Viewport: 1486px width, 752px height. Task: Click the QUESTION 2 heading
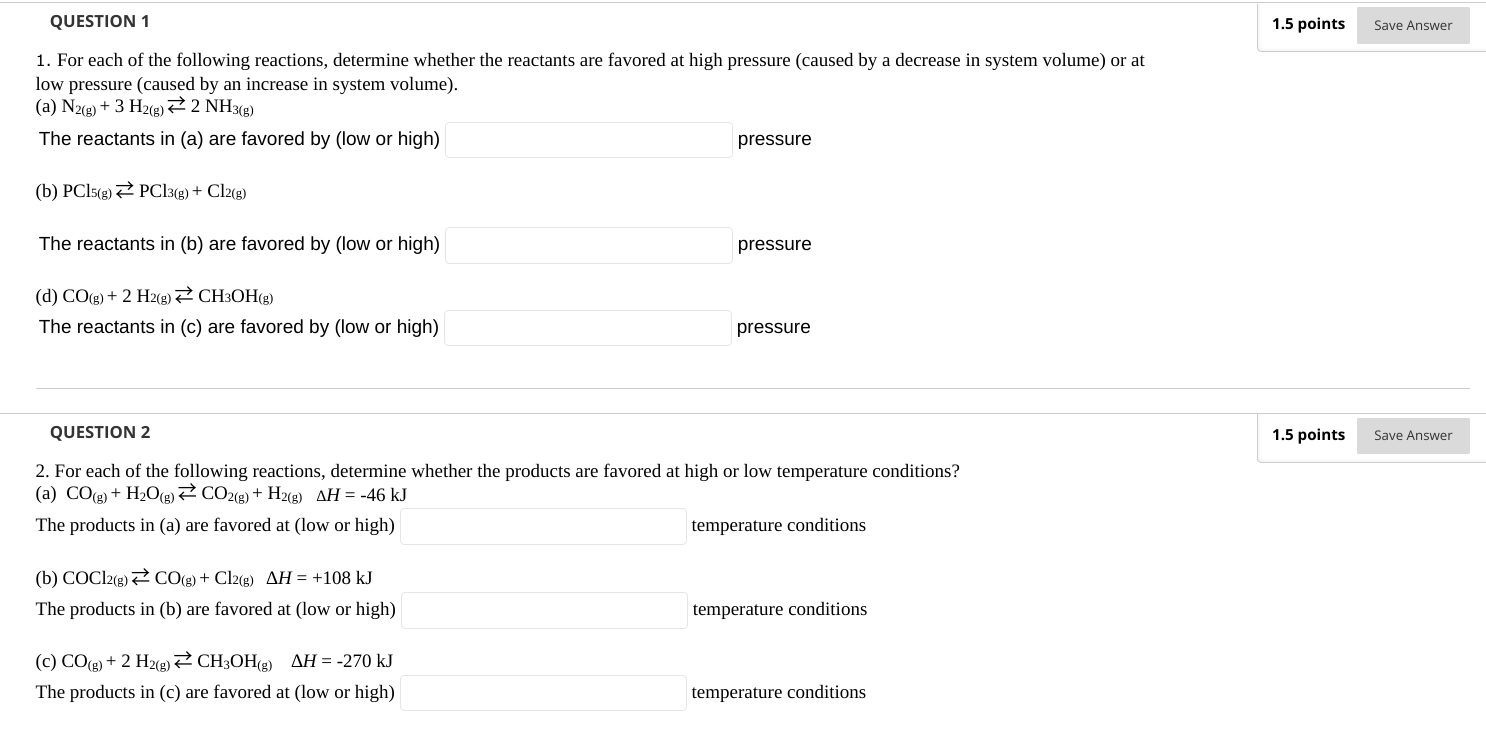99,432
